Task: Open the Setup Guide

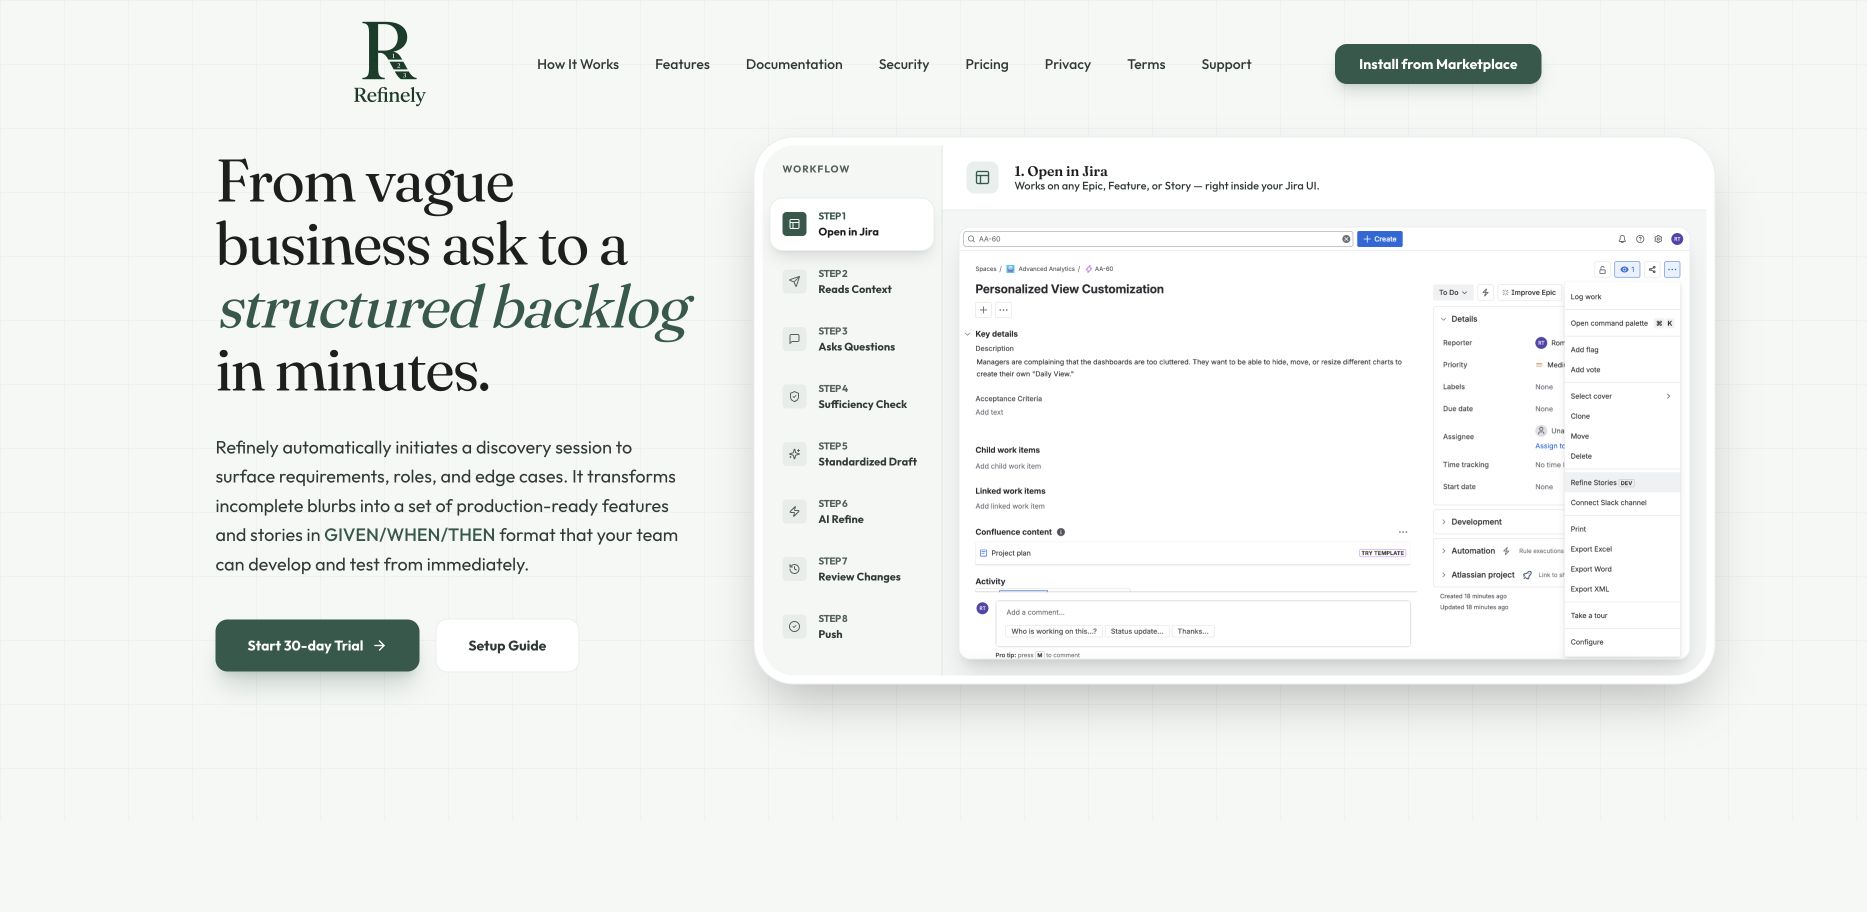Action: 507,646
